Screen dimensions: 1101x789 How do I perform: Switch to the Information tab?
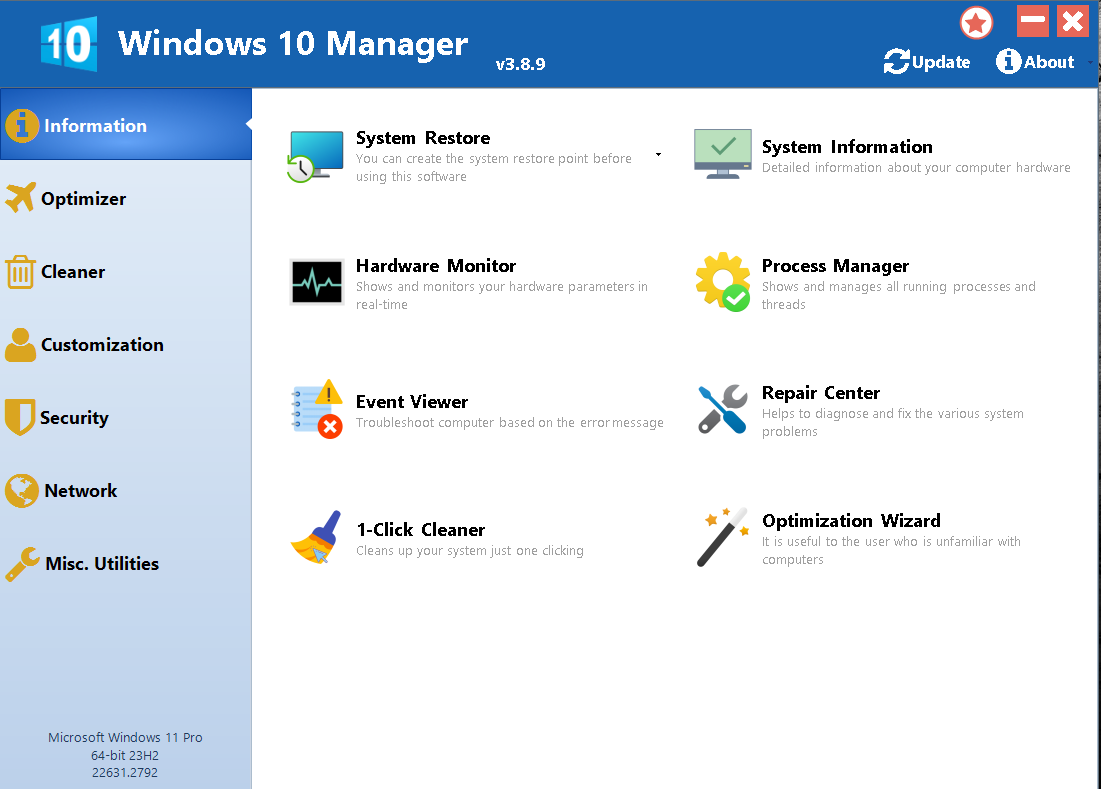[x=126, y=125]
